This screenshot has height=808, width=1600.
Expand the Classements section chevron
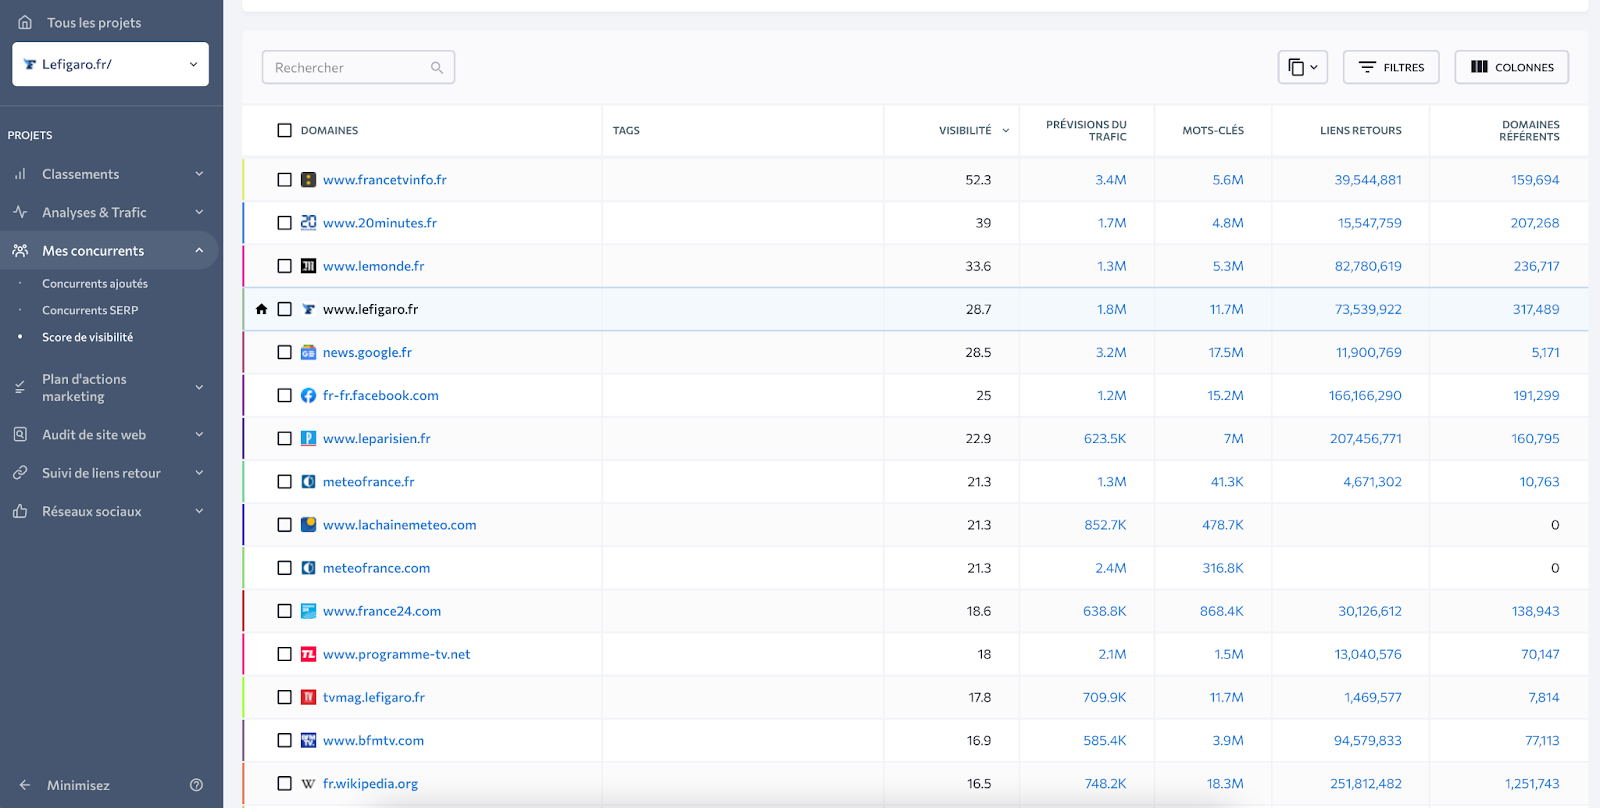pyautogui.click(x=199, y=174)
